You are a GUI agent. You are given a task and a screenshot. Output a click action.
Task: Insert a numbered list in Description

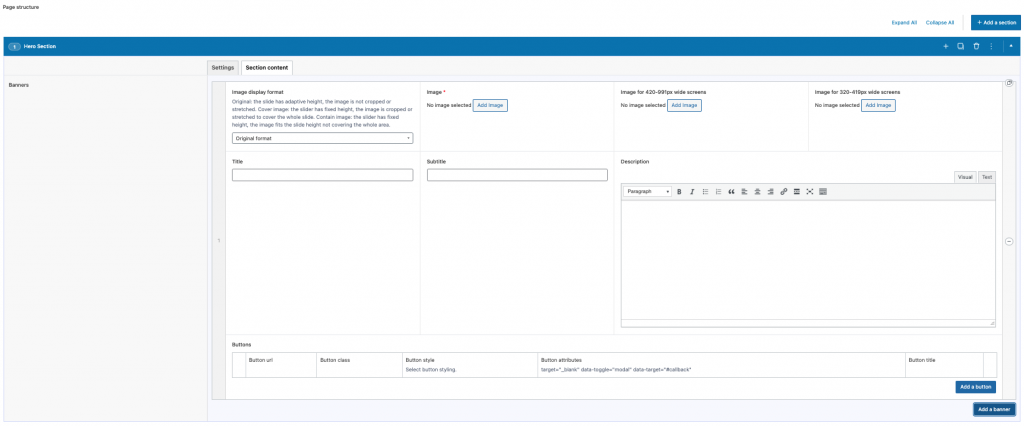coord(718,191)
